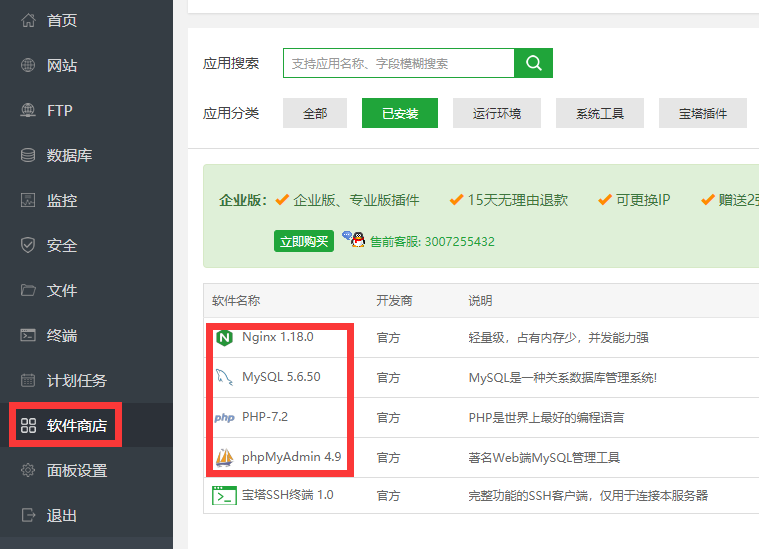This screenshot has height=549, width=759.
Task: Click the shield icon beside 安全
Action: [x=28, y=245]
